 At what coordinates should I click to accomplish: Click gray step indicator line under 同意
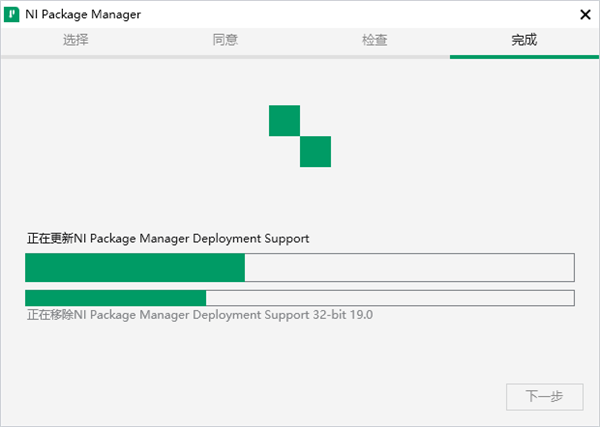click(225, 57)
